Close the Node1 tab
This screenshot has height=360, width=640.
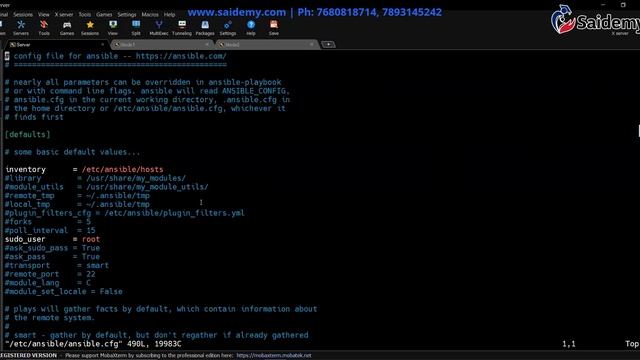point(207,44)
